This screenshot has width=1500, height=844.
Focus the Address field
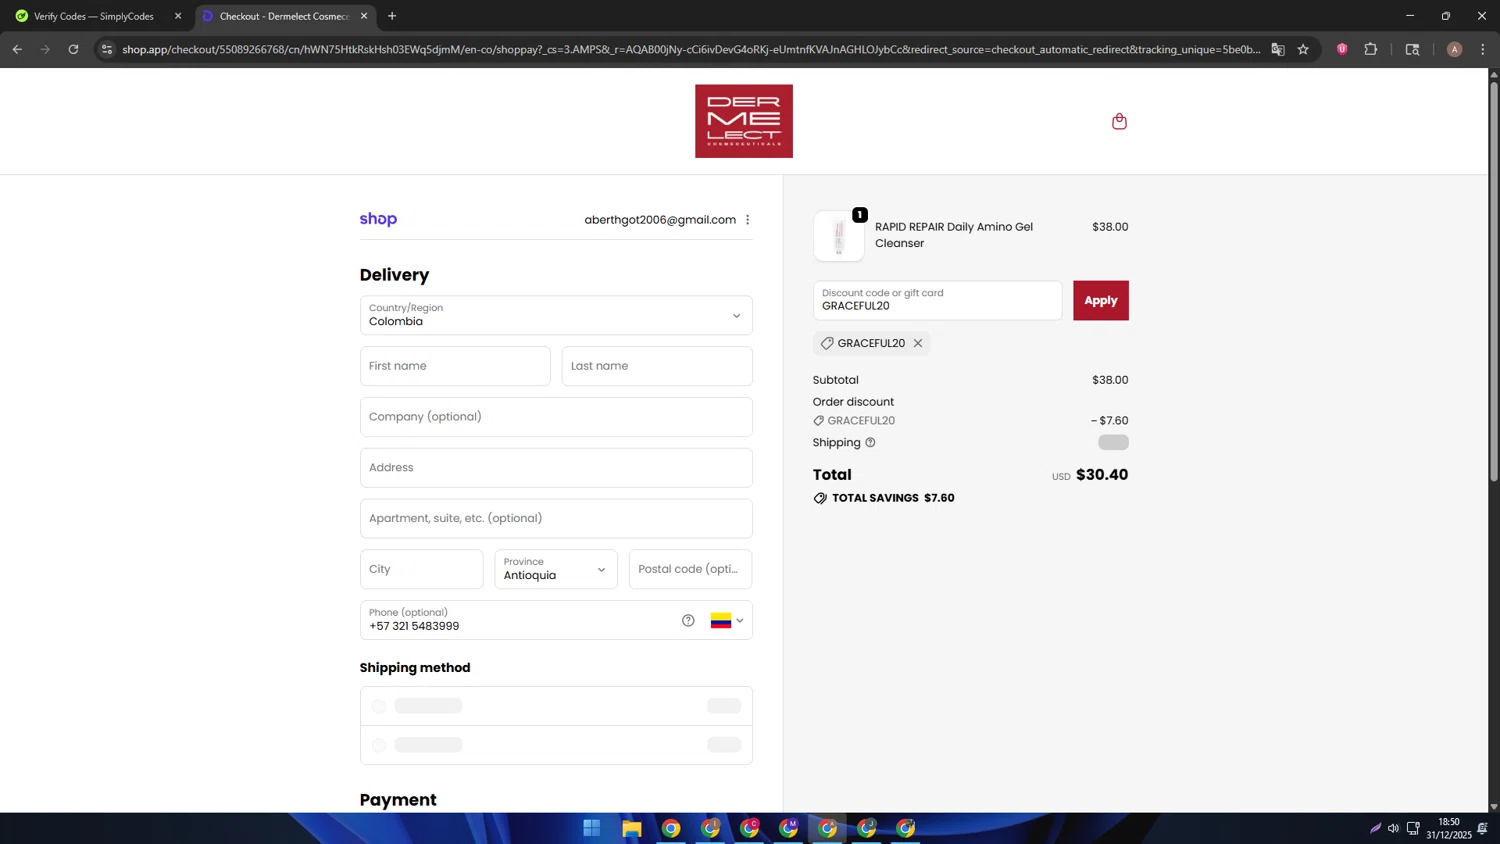coord(556,468)
